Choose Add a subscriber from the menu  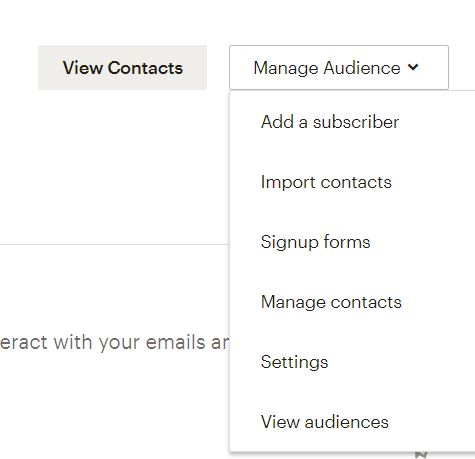click(330, 122)
